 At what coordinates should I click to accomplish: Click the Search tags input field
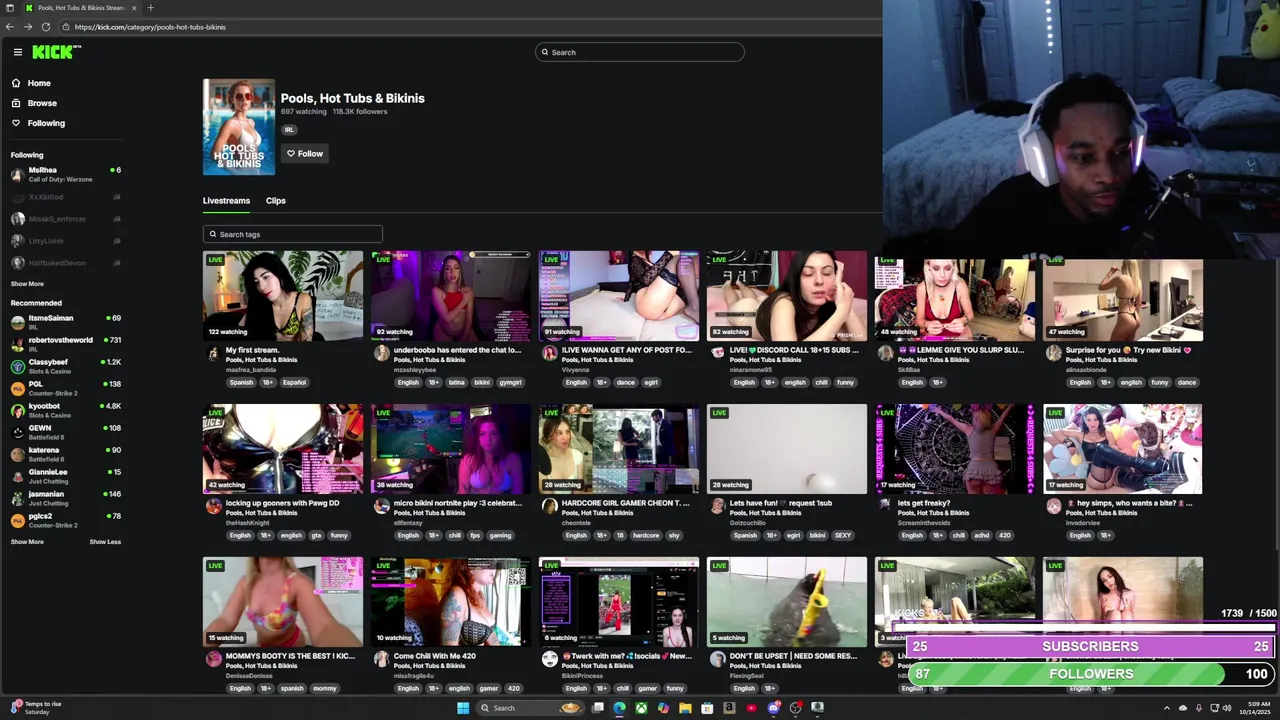tap(292, 234)
